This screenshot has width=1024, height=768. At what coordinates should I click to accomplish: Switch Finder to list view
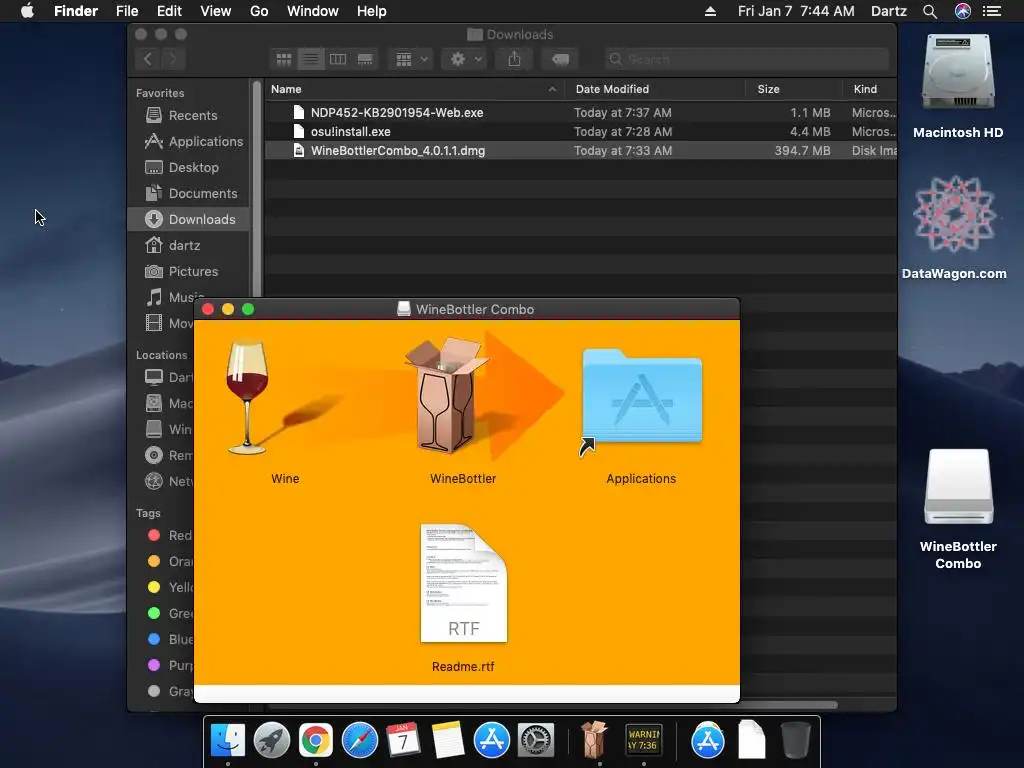[x=311, y=59]
